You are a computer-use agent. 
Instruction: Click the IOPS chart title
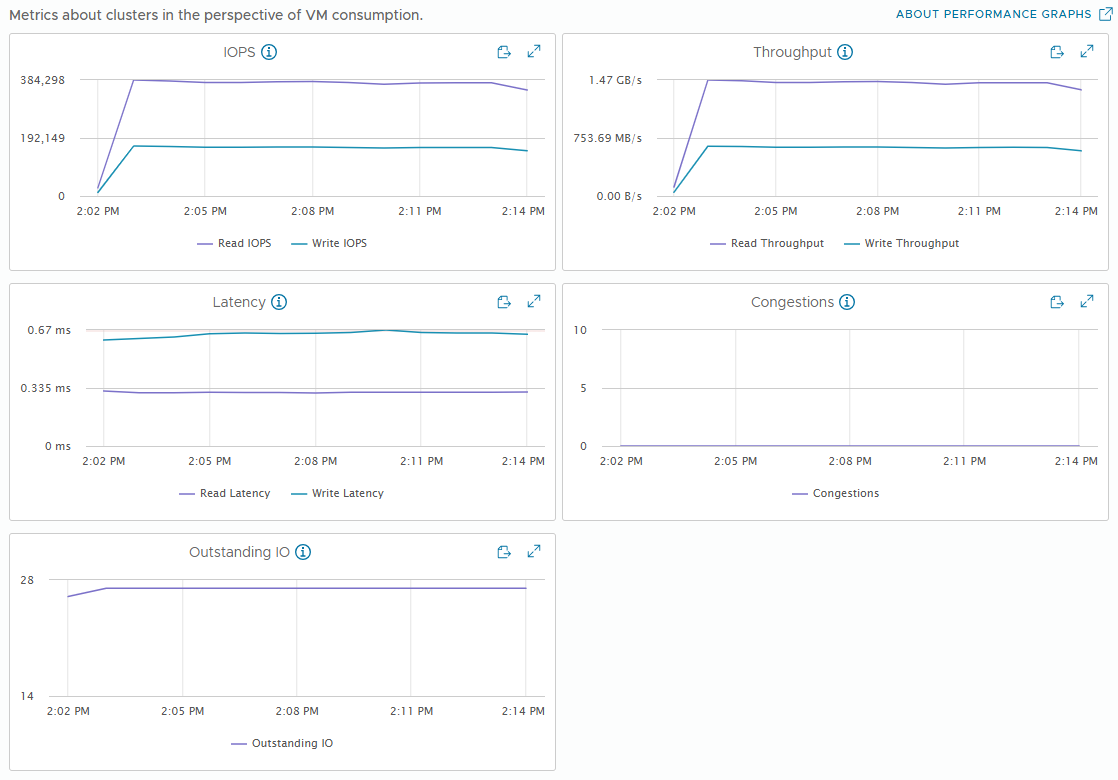tap(239, 52)
